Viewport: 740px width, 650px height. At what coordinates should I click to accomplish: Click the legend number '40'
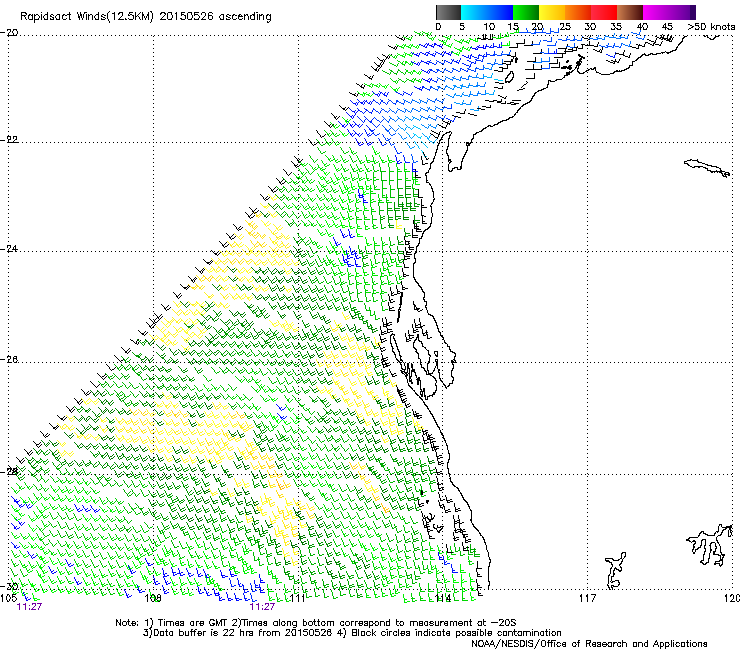[642, 27]
